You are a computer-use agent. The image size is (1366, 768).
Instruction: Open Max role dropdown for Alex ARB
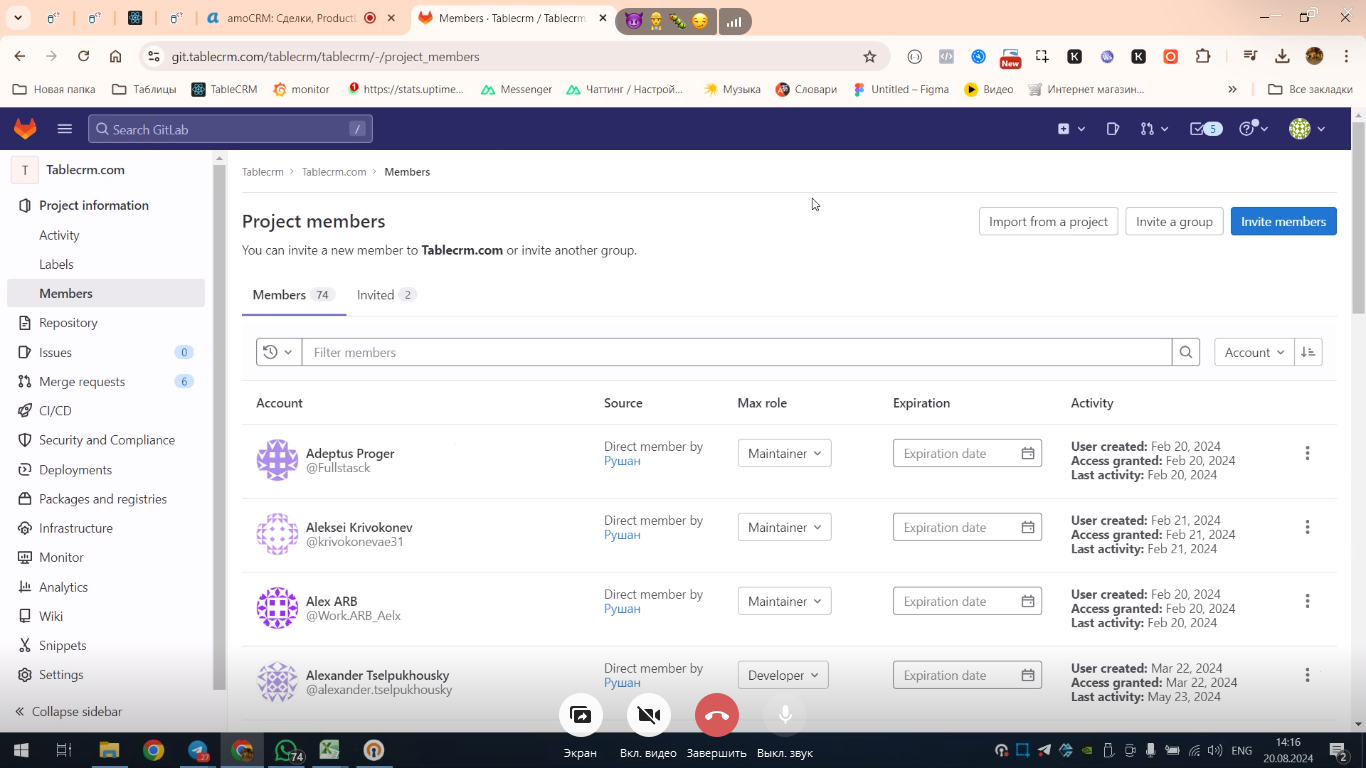coord(784,601)
